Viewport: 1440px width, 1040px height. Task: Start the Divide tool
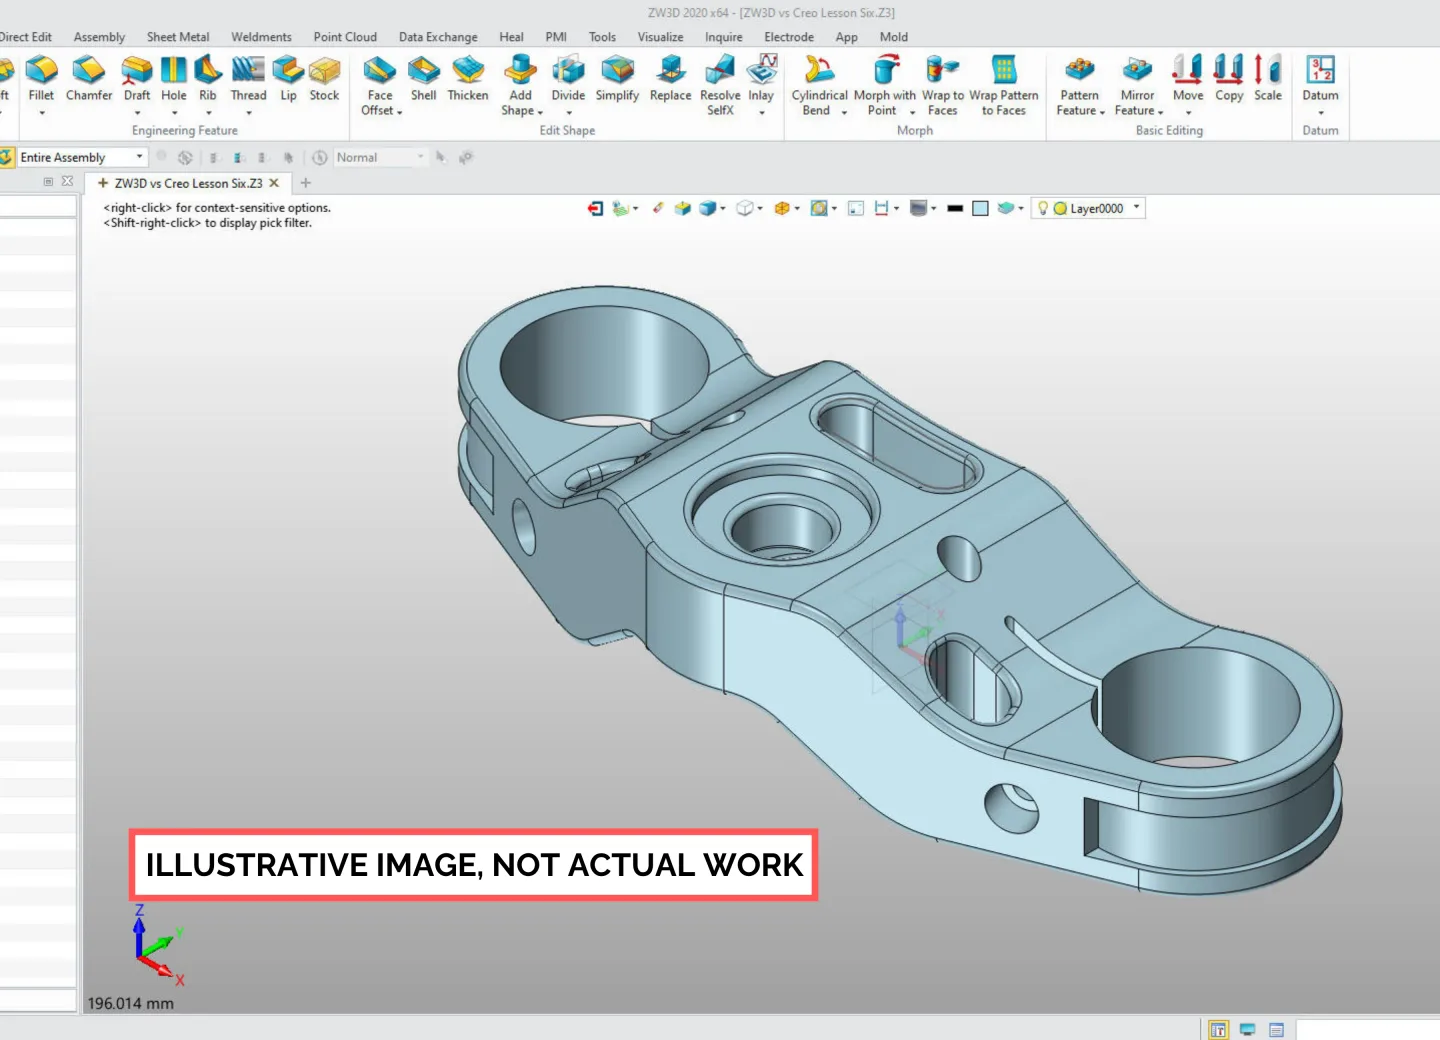point(568,78)
